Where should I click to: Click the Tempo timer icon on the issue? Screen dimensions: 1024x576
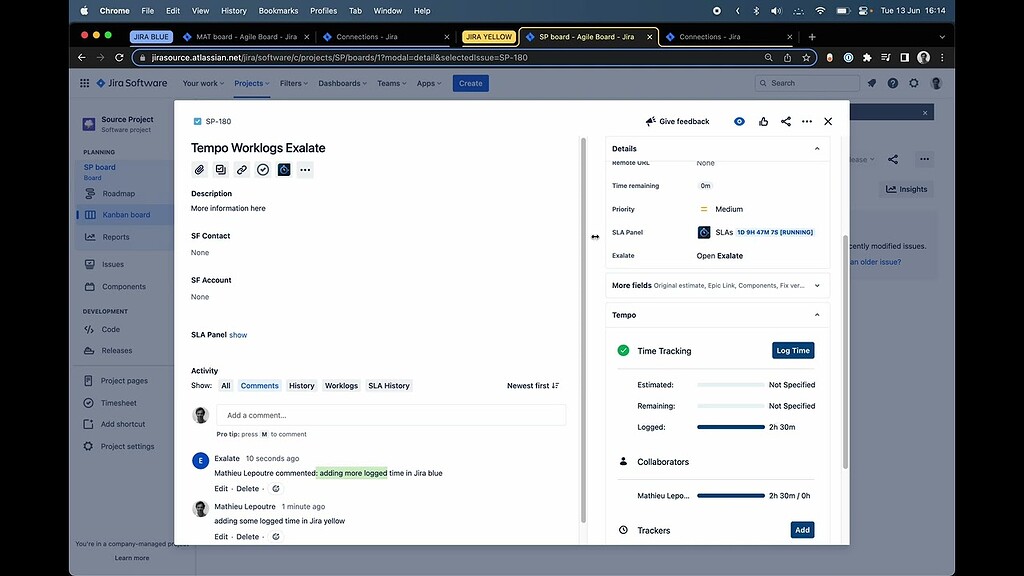click(283, 170)
